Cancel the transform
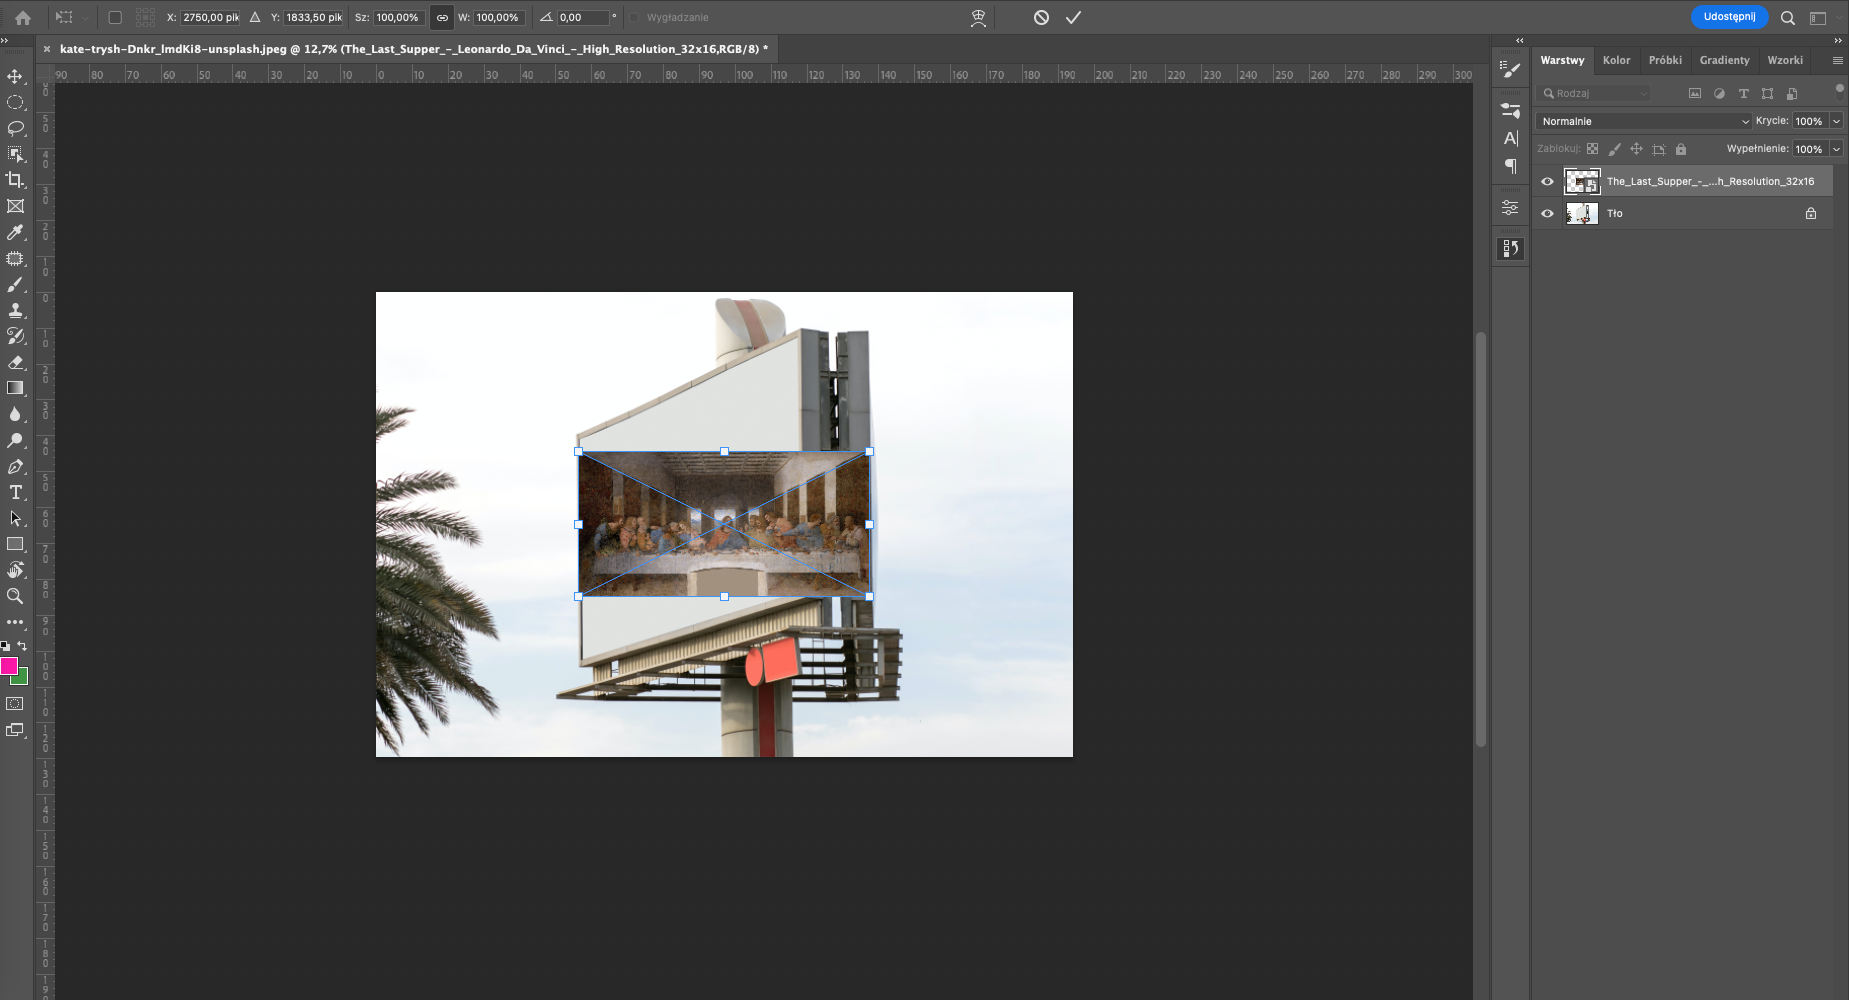 (1041, 17)
